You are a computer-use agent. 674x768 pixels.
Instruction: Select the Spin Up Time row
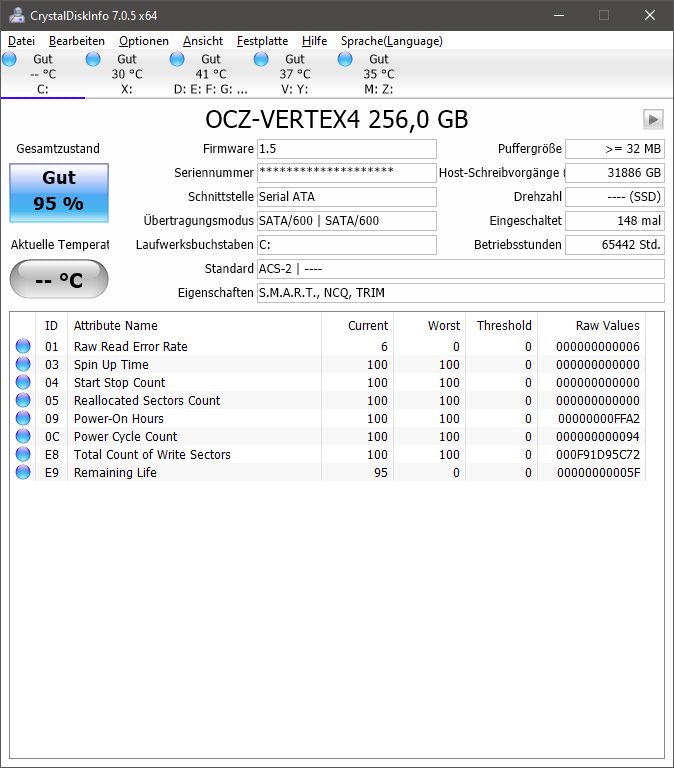click(328, 364)
